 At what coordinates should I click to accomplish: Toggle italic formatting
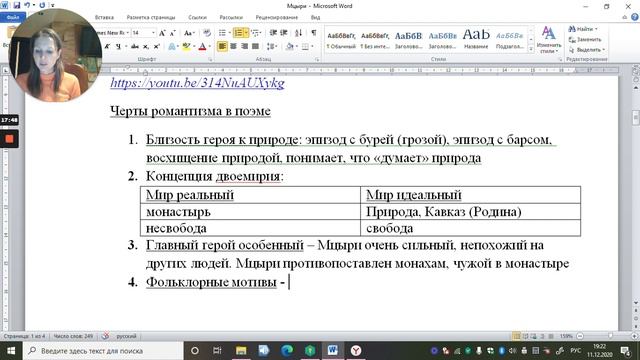click(107, 47)
